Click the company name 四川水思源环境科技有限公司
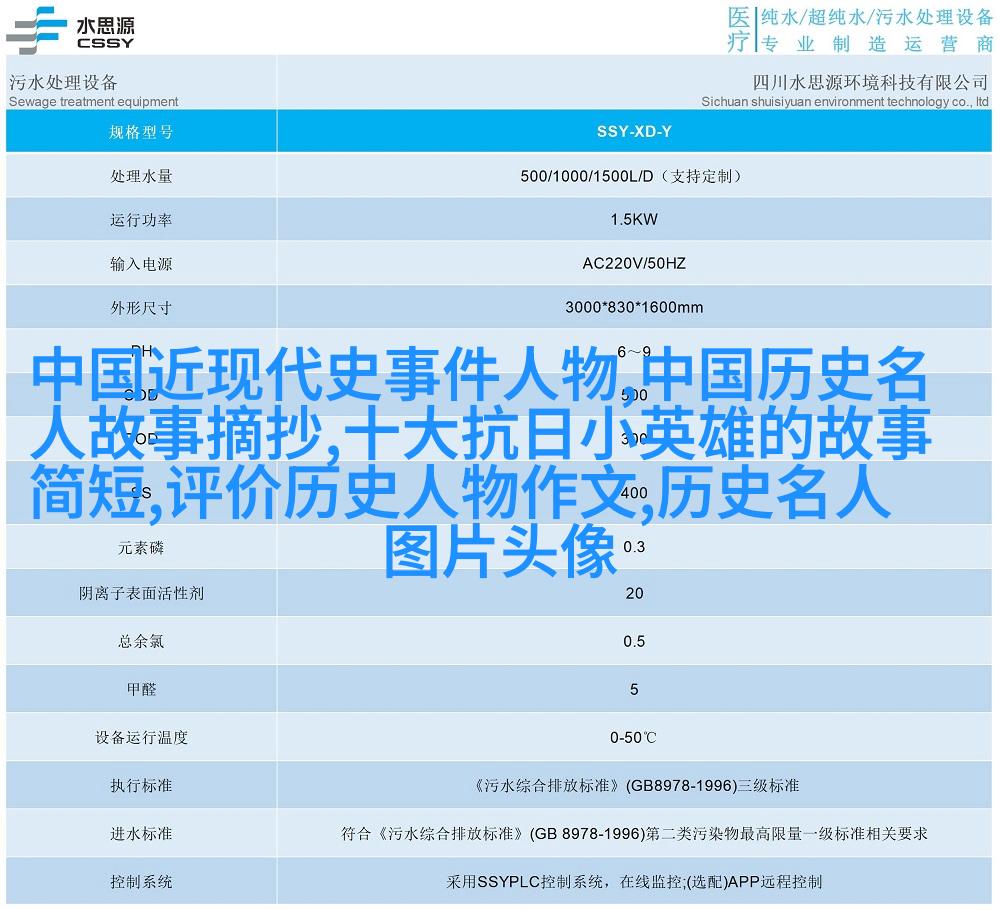The image size is (1000, 910). click(870, 82)
